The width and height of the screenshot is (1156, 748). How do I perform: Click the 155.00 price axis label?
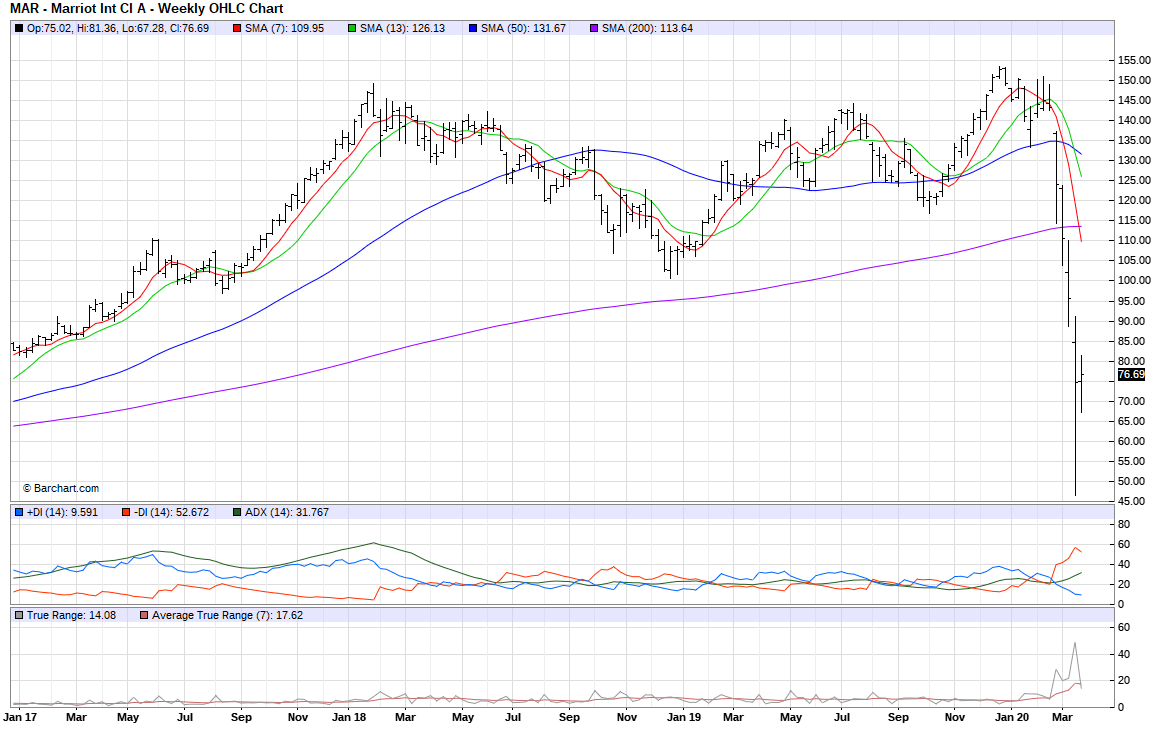coord(1134,60)
